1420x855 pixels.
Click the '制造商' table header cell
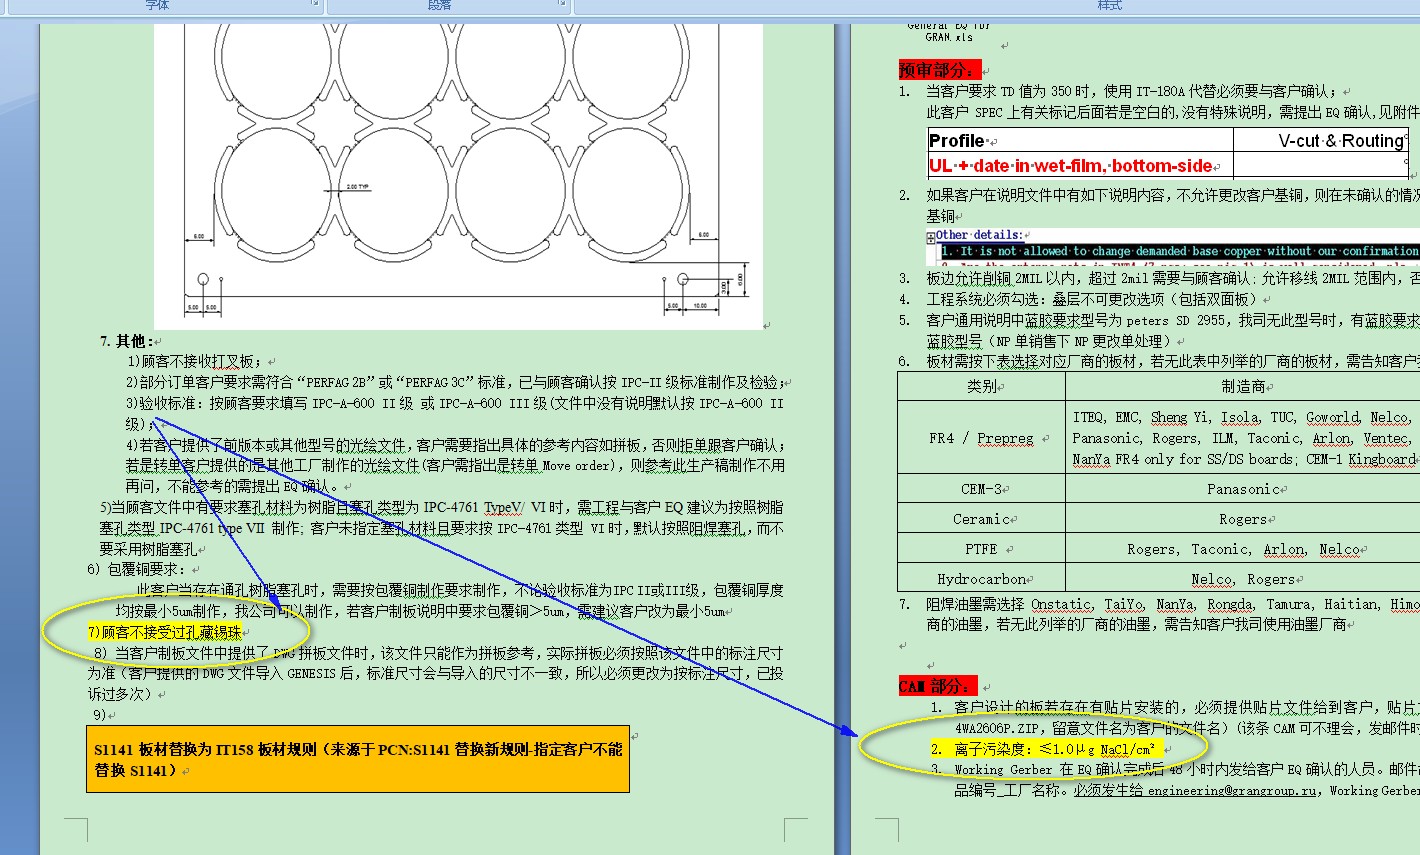1242,386
